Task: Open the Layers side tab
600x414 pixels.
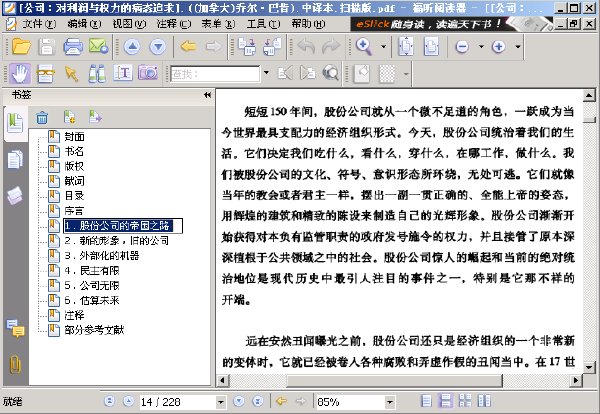Action: [x=15, y=196]
